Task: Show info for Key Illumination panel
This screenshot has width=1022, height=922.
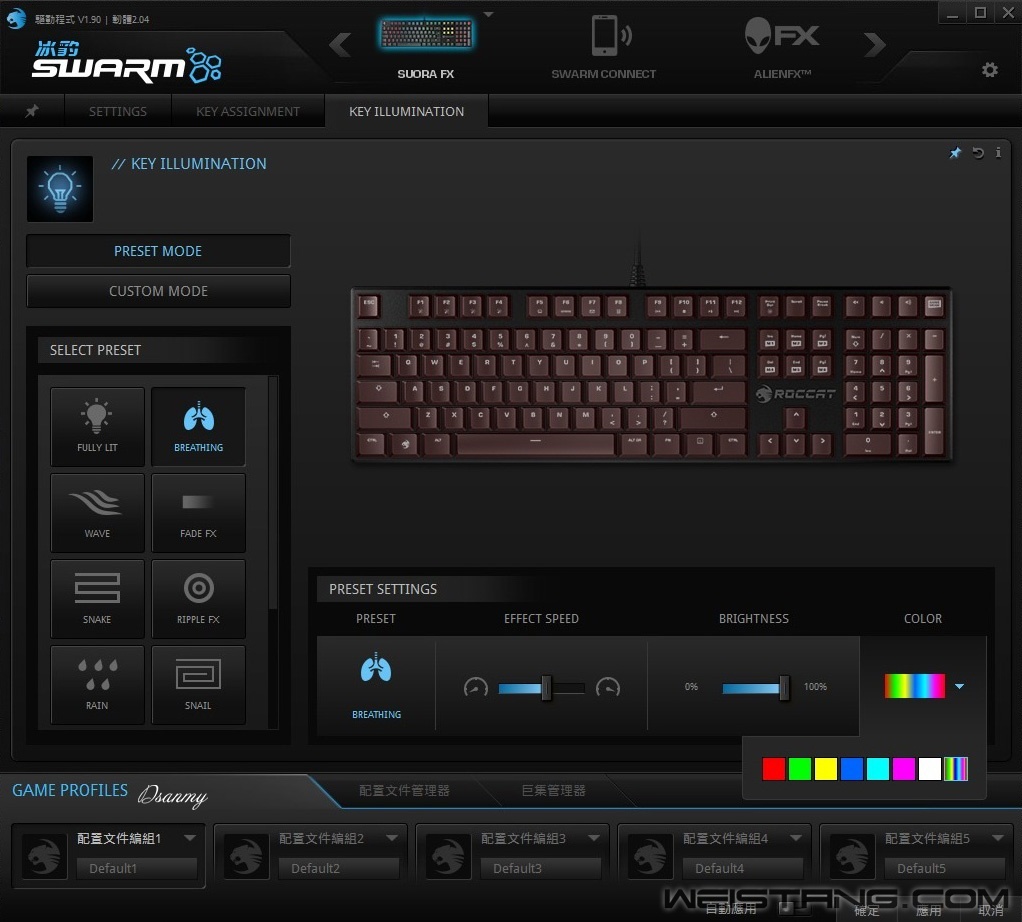Action: point(998,152)
